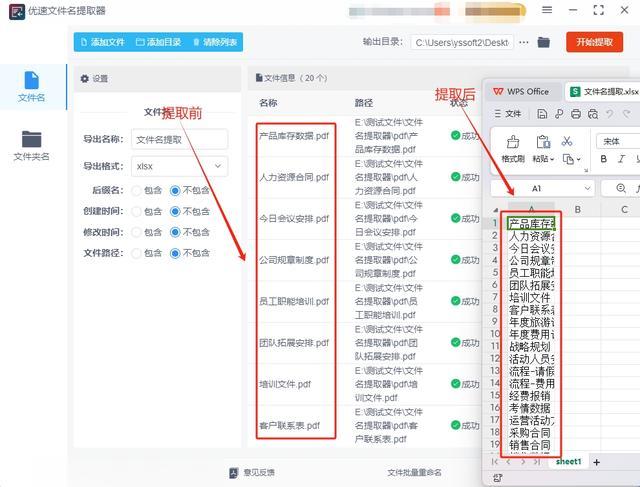Open the A1 name box dropdown
The width and height of the screenshot is (640, 487).
[x=587, y=188]
